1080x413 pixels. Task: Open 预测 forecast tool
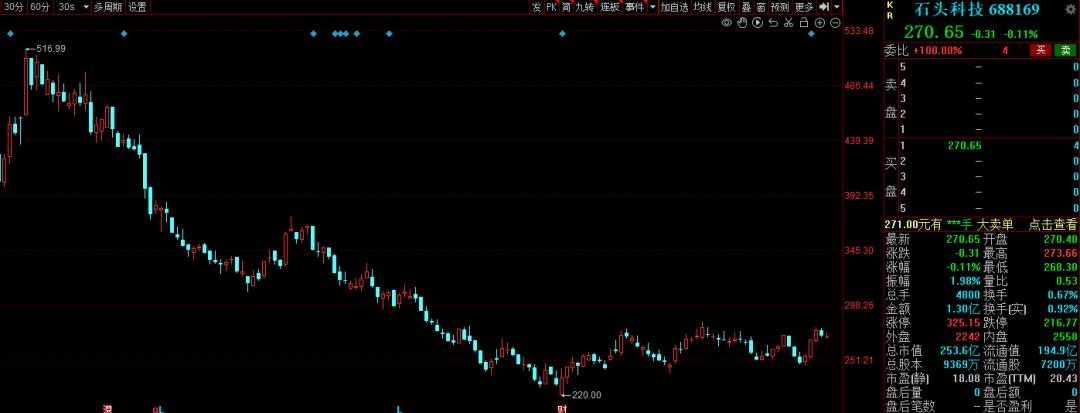coord(780,7)
